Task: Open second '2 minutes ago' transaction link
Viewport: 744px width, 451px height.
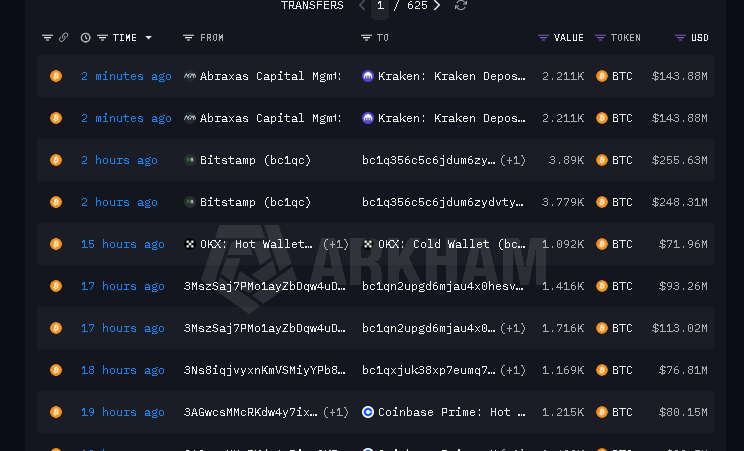Action: (126, 118)
